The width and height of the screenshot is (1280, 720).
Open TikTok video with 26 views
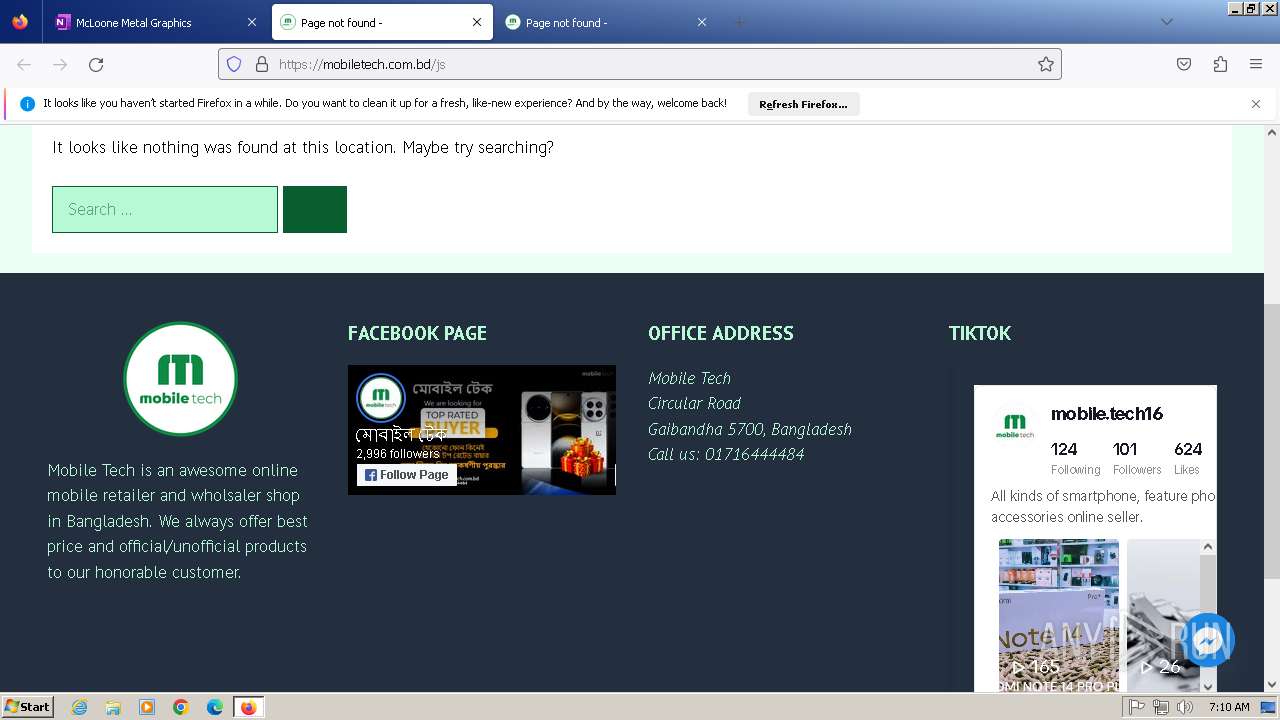pos(1164,615)
